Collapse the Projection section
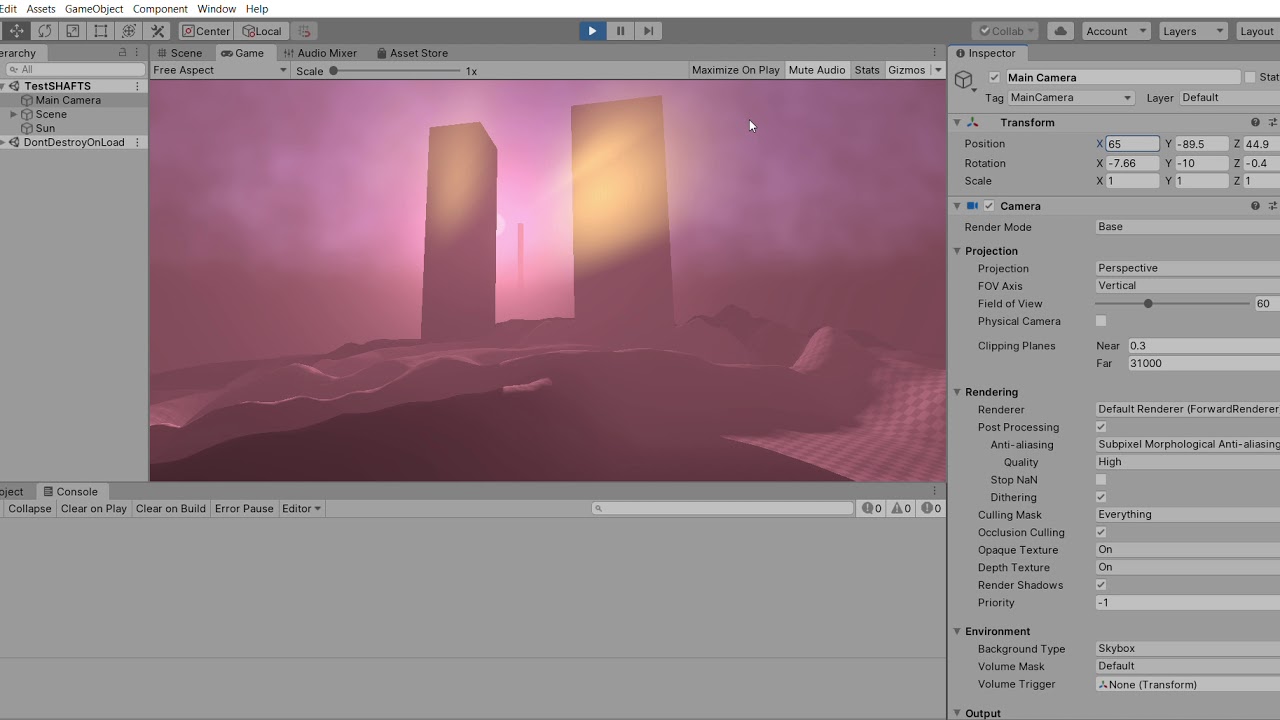This screenshot has height=720, width=1280. (x=957, y=251)
